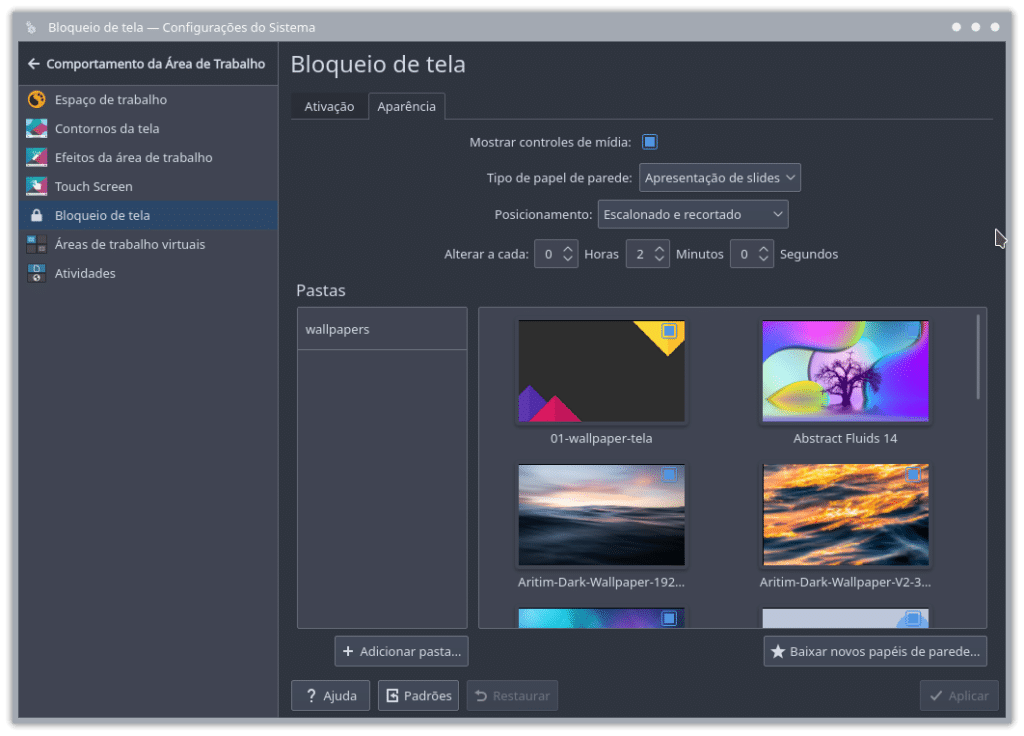Click Baixar novos papéis de parede button
The image size is (1024, 736).
tap(875, 652)
